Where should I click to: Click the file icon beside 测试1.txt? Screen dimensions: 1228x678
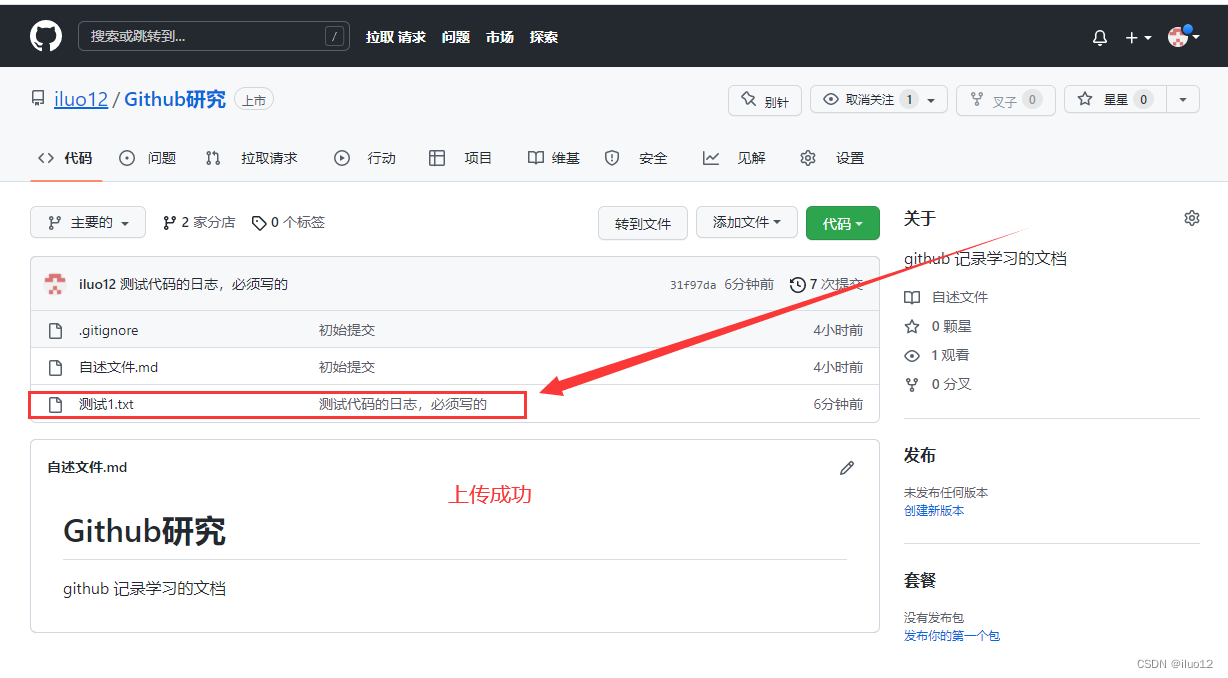pyautogui.click(x=56, y=404)
